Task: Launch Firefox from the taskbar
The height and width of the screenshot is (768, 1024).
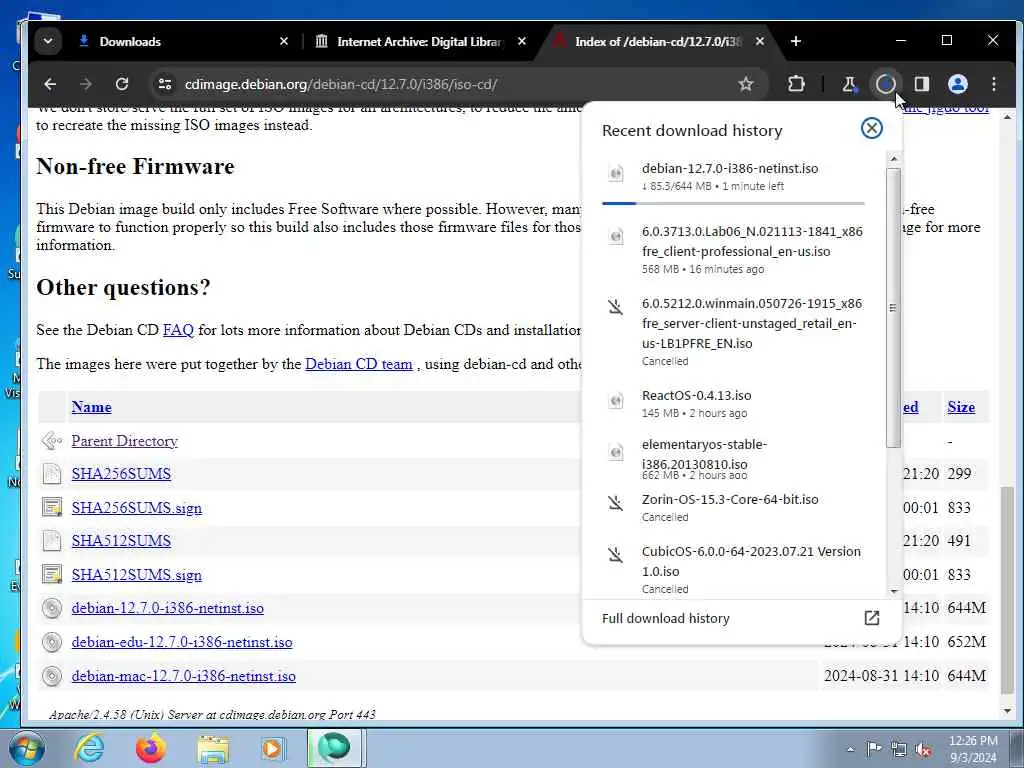Action: pyautogui.click(x=150, y=748)
